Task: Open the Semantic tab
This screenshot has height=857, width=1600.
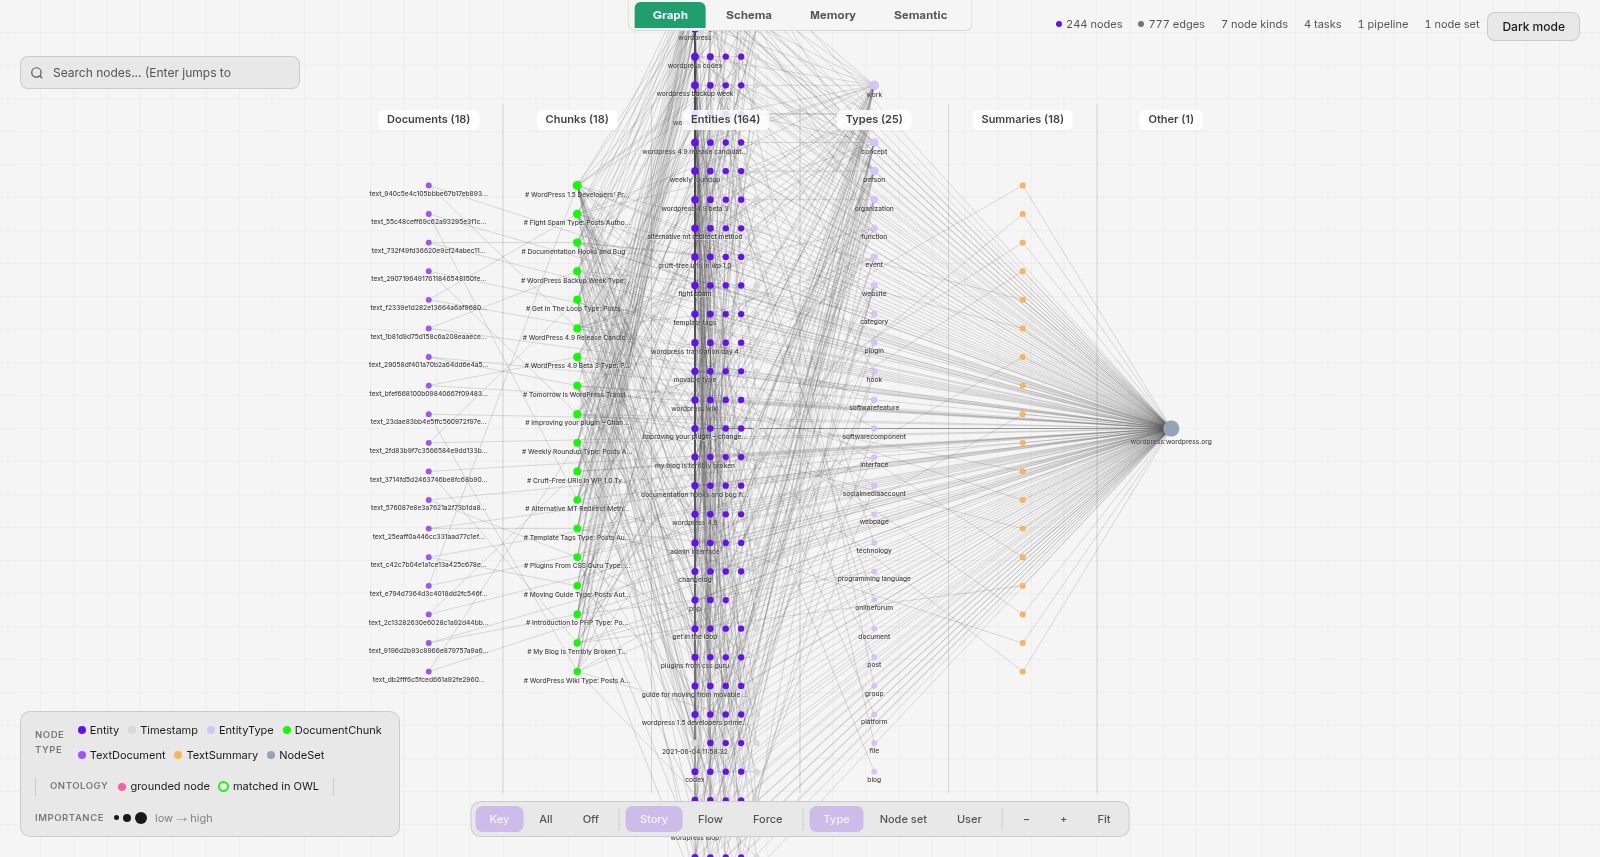Action: click(921, 15)
